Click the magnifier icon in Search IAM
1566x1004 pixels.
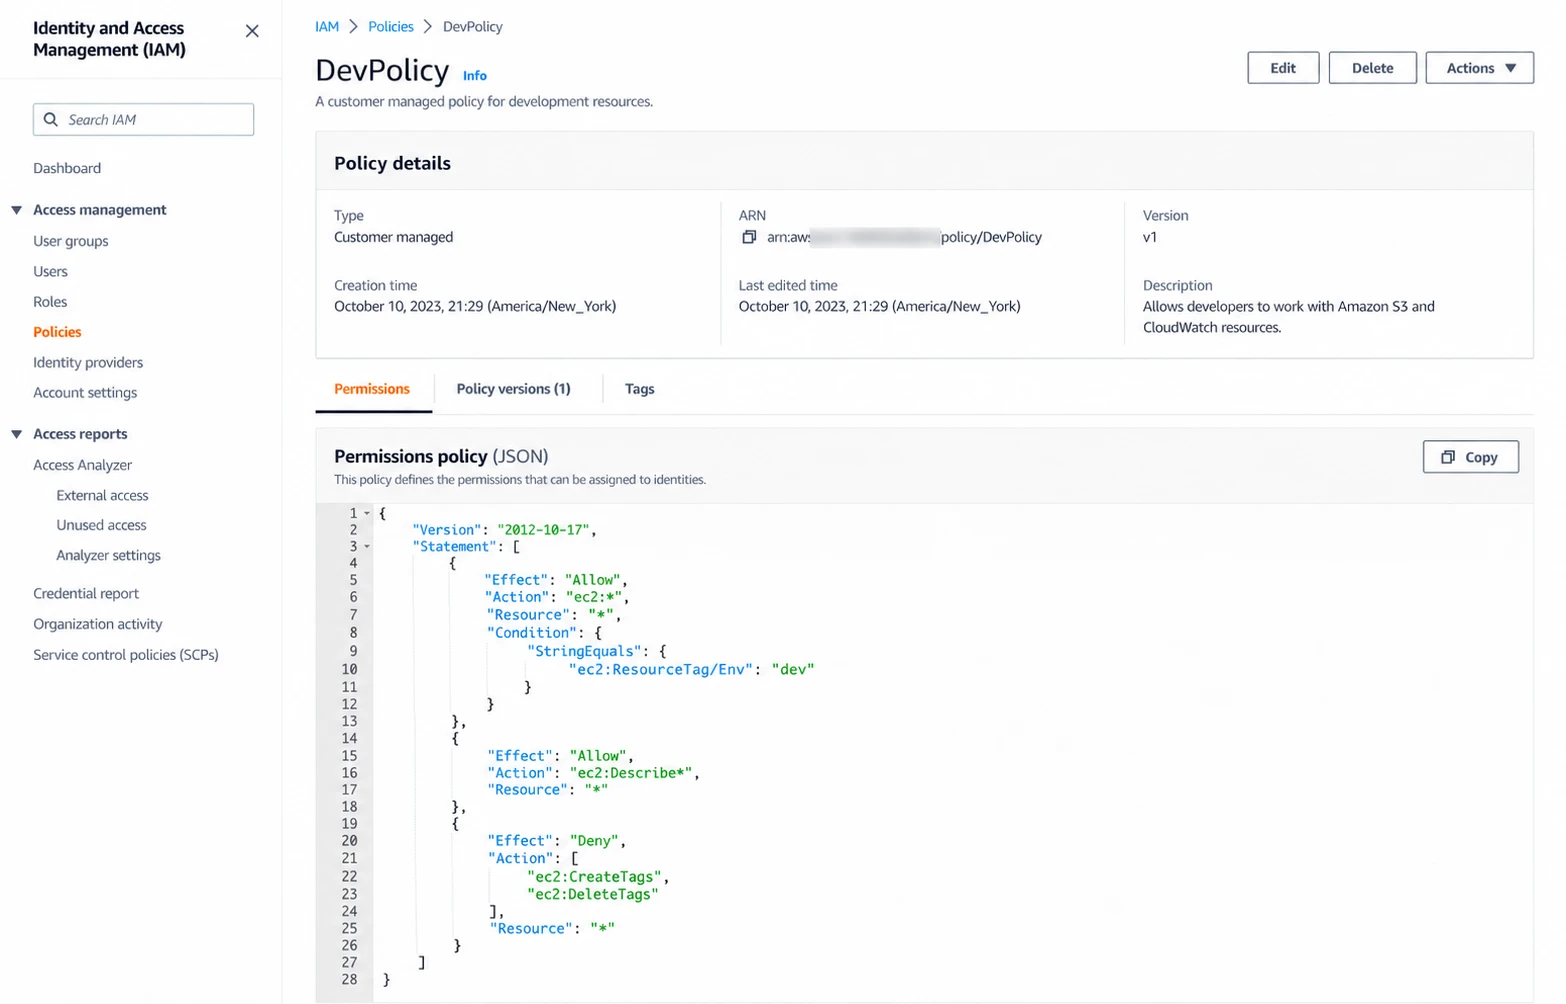pos(51,119)
